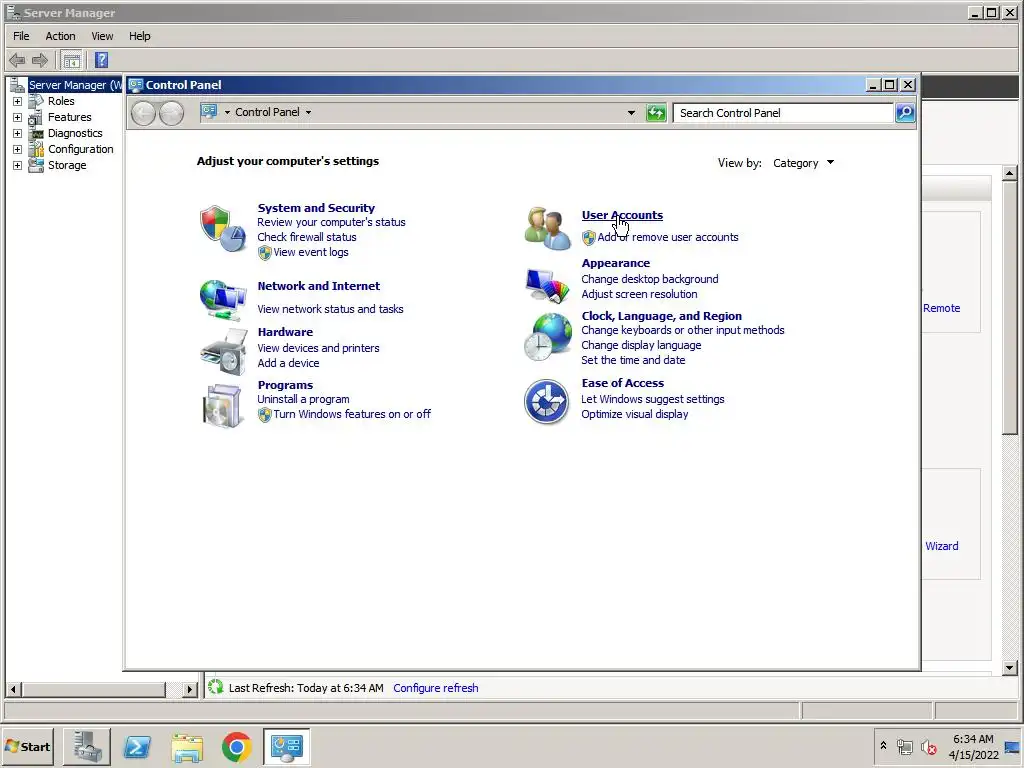Screen dimensions: 1024x768
Task: Click the right pane scroll up arrow
Action: [x=1010, y=173]
